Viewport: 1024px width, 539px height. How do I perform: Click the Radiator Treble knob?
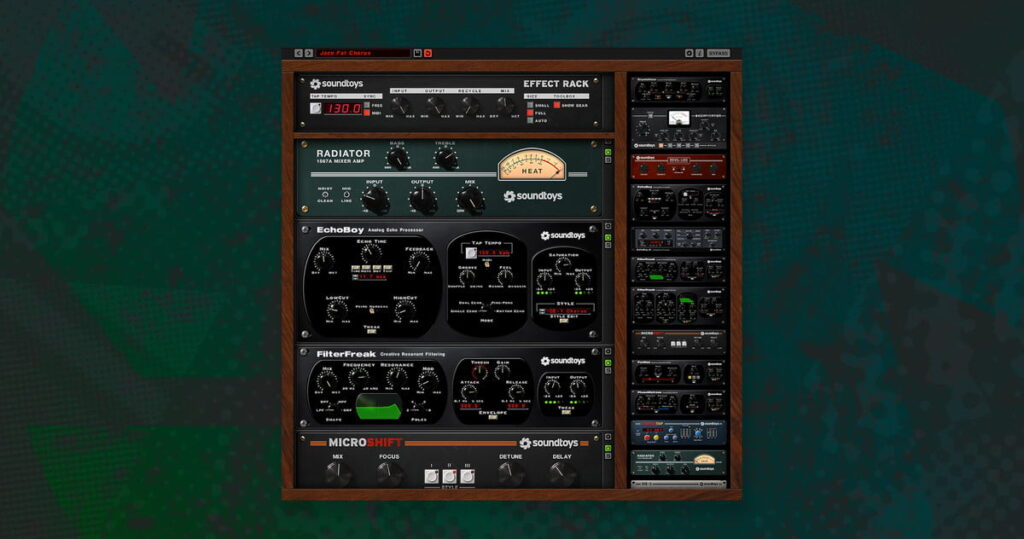click(x=445, y=158)
